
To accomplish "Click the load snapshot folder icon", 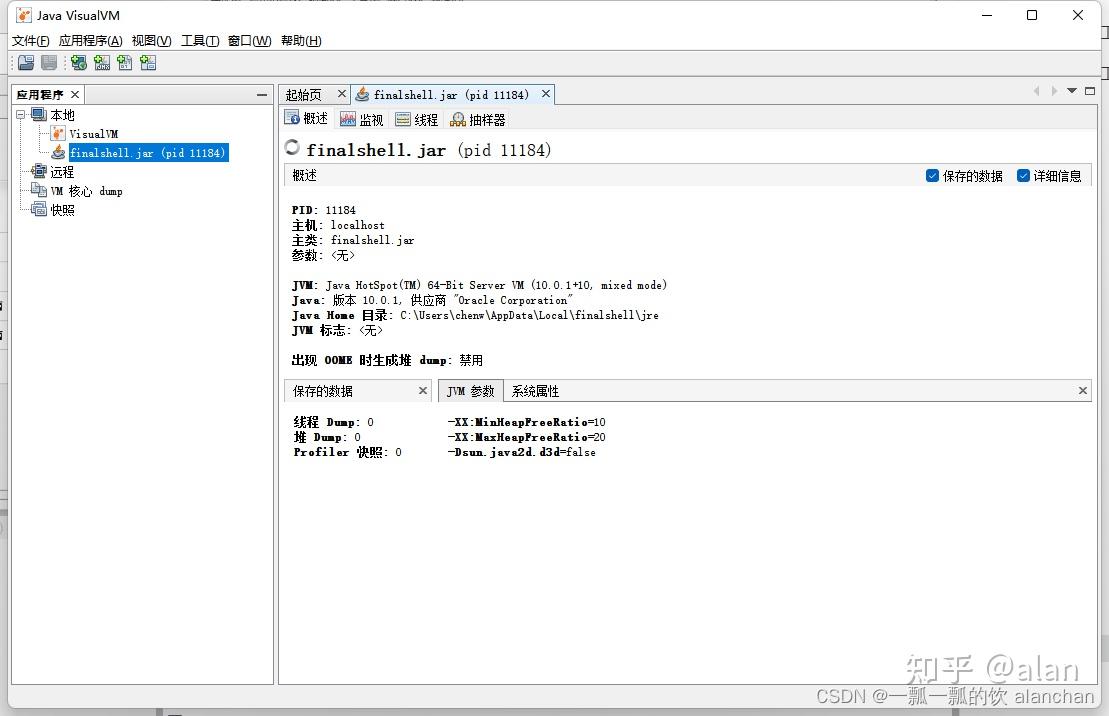I will click(25, 62).
